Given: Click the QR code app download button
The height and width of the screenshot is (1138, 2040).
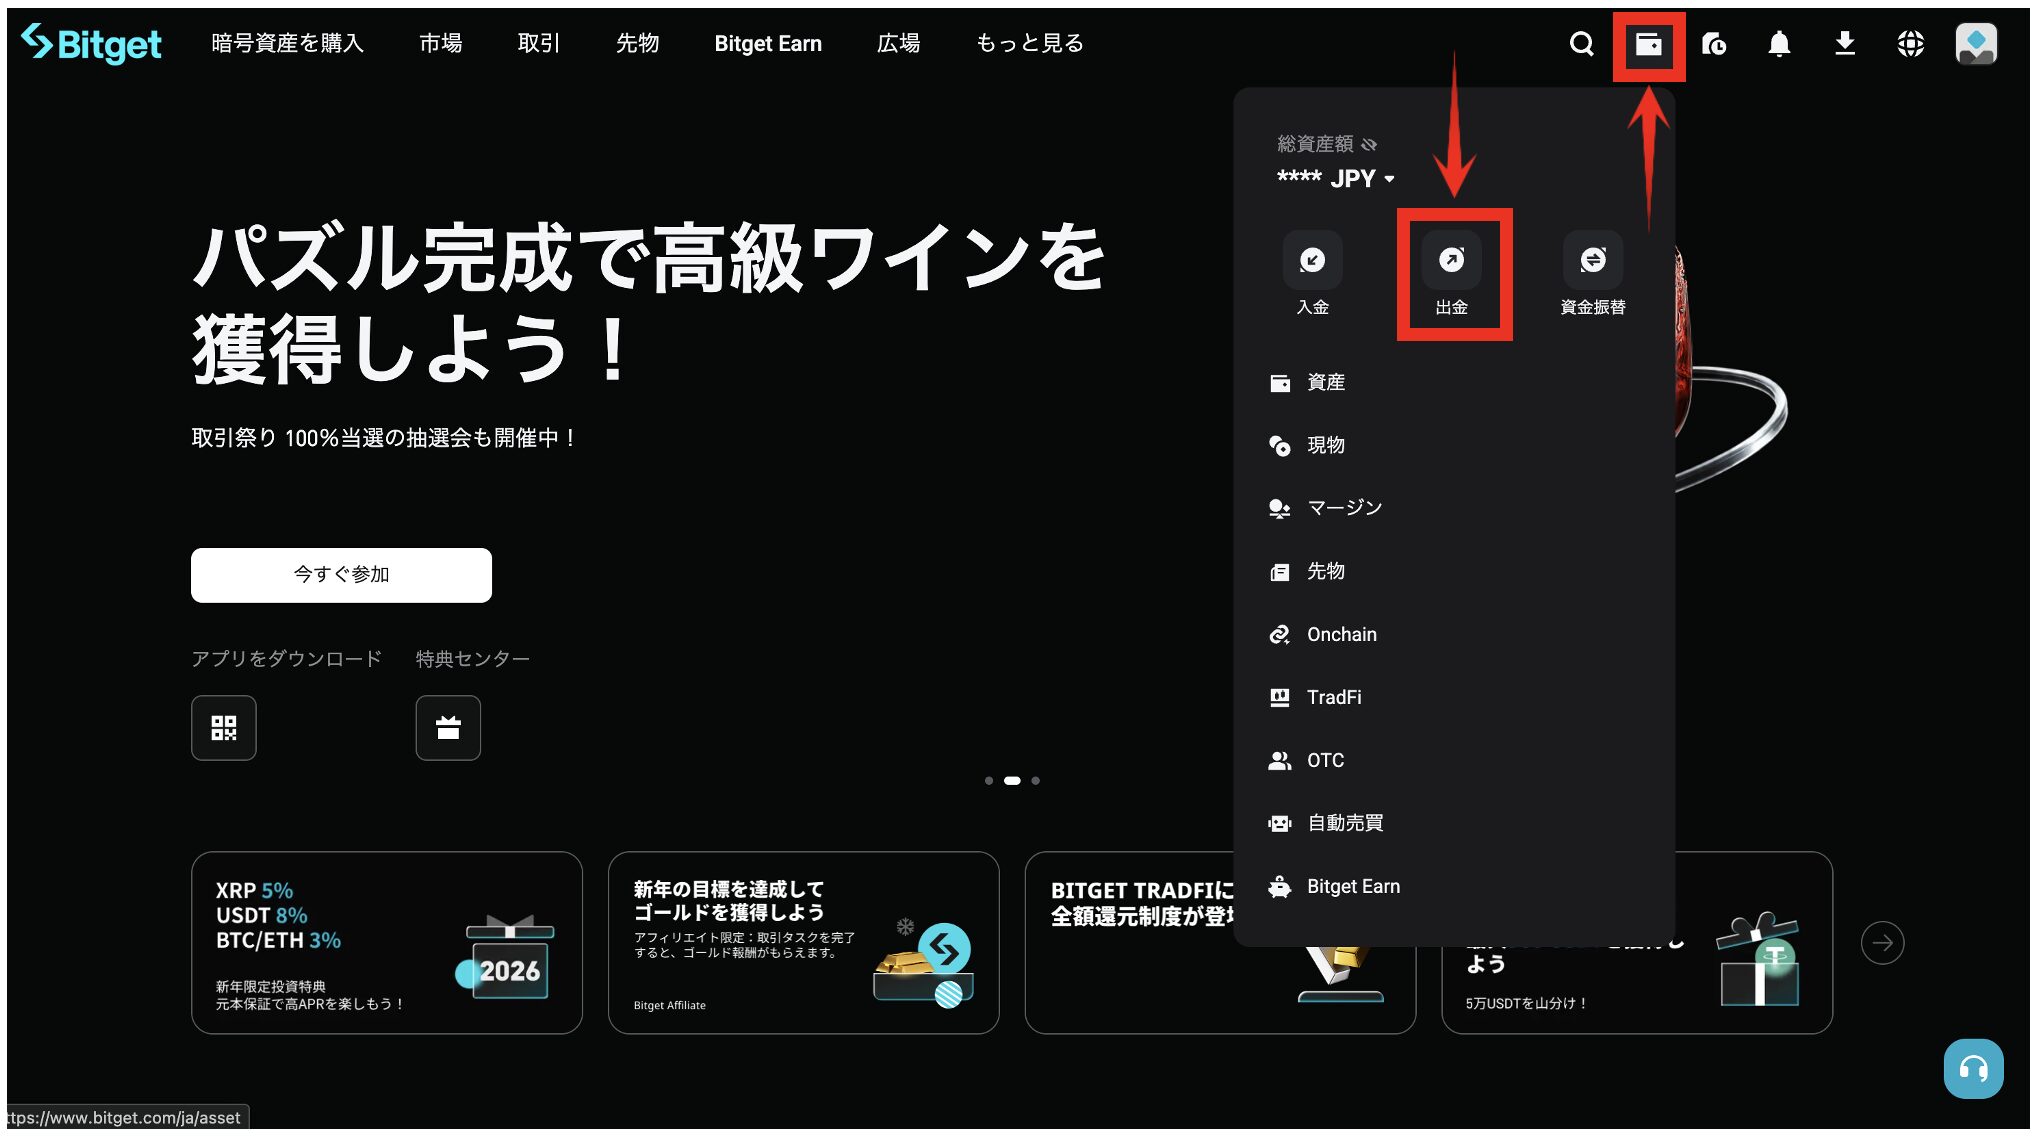Looking at the screenshot, I should (224, 728).
